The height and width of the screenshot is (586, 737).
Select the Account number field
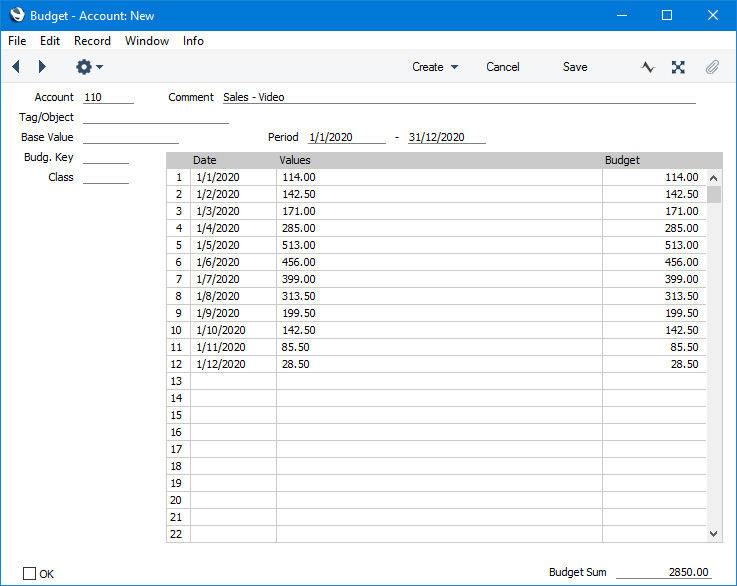108,97
